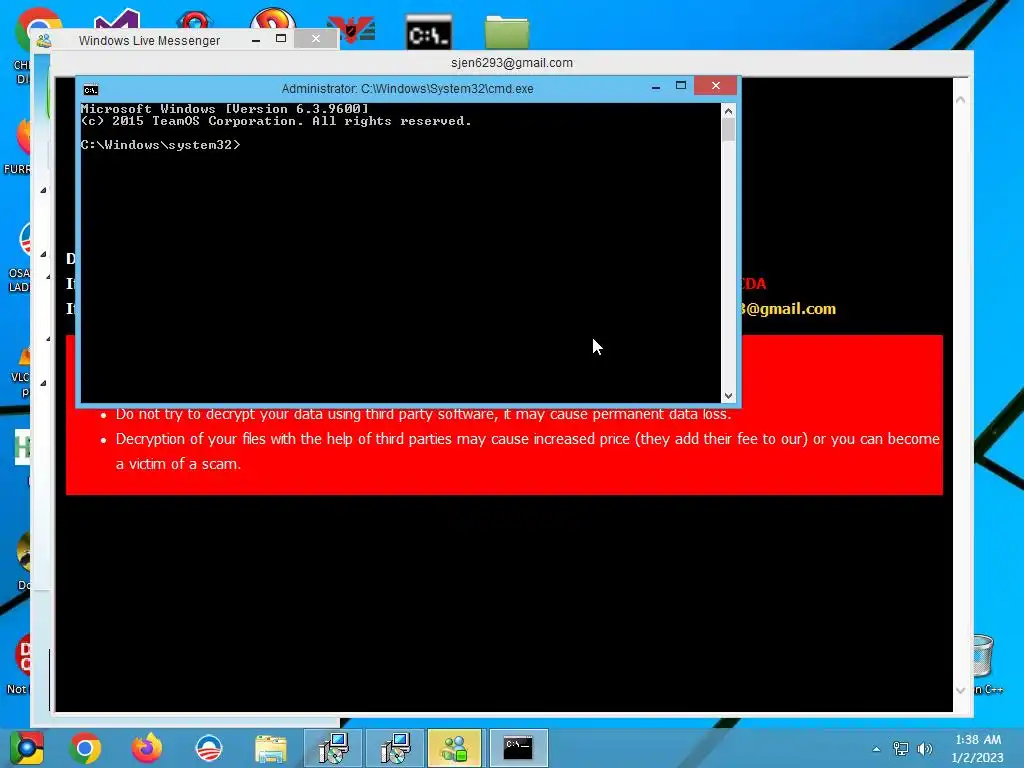The width and height of the screenshot is (1024, 768).
Task: Open the Recycle Bin desktop icon
Action: 984,658
